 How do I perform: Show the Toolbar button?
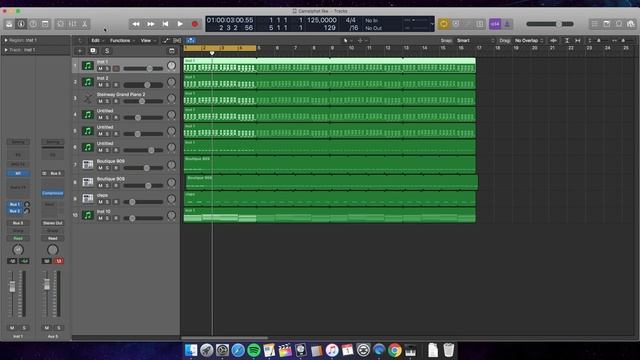(45, 24)
